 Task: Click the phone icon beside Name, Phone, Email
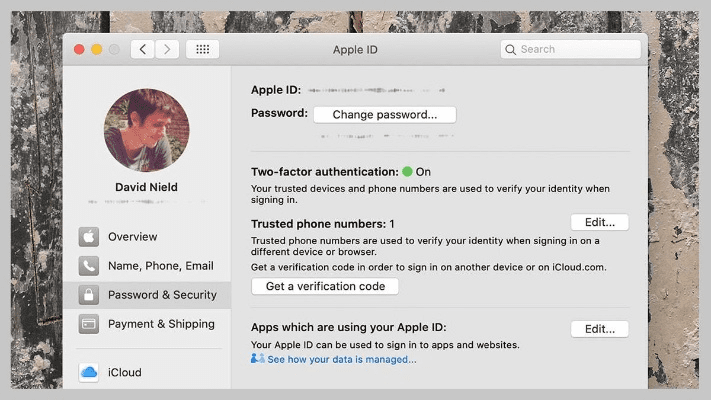tap(89, 266)
